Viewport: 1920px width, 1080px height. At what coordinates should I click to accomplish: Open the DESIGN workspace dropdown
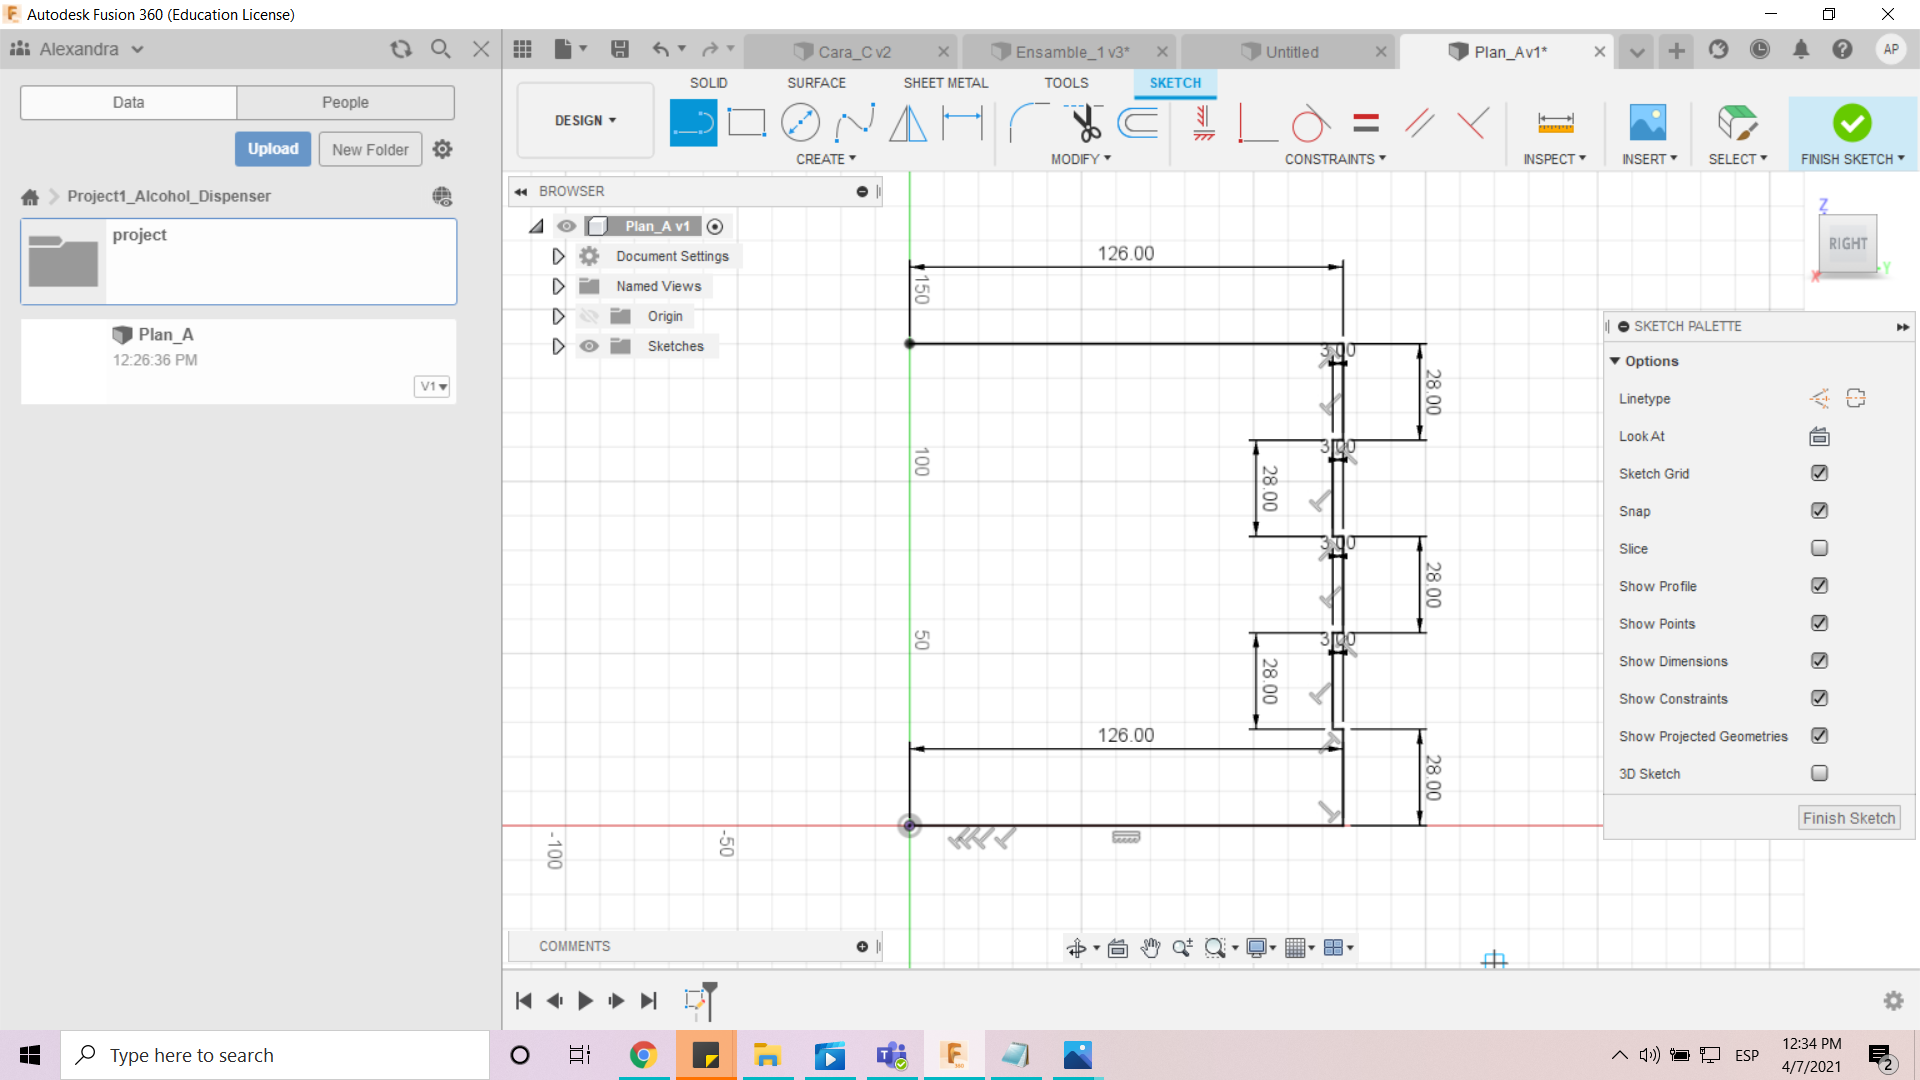pos(585,120)
